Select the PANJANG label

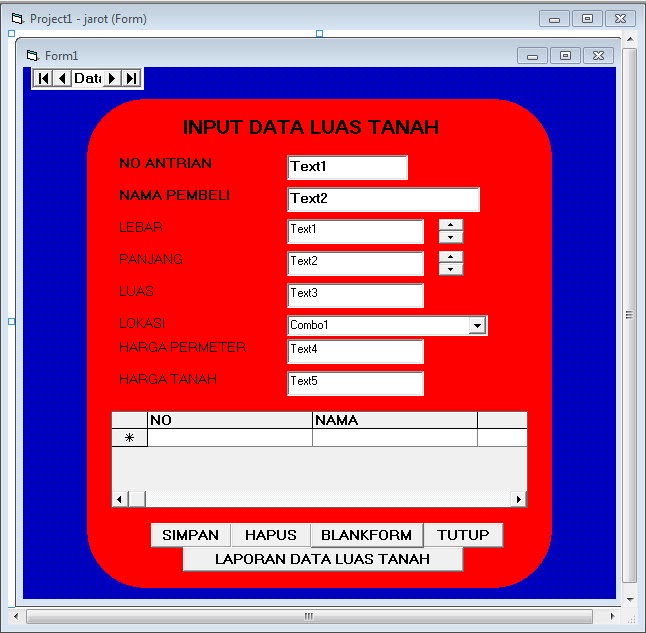pos(151,259)
